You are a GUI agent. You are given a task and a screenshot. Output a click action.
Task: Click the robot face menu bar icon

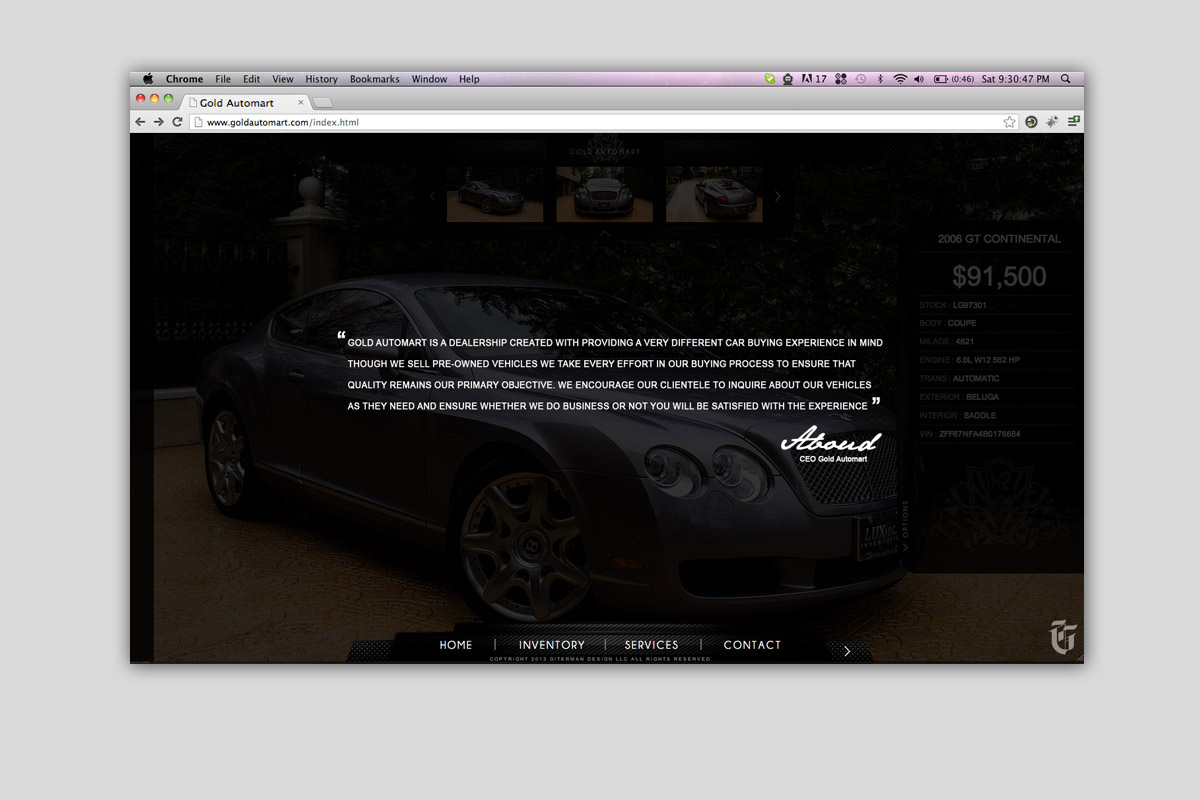(788, 79)
